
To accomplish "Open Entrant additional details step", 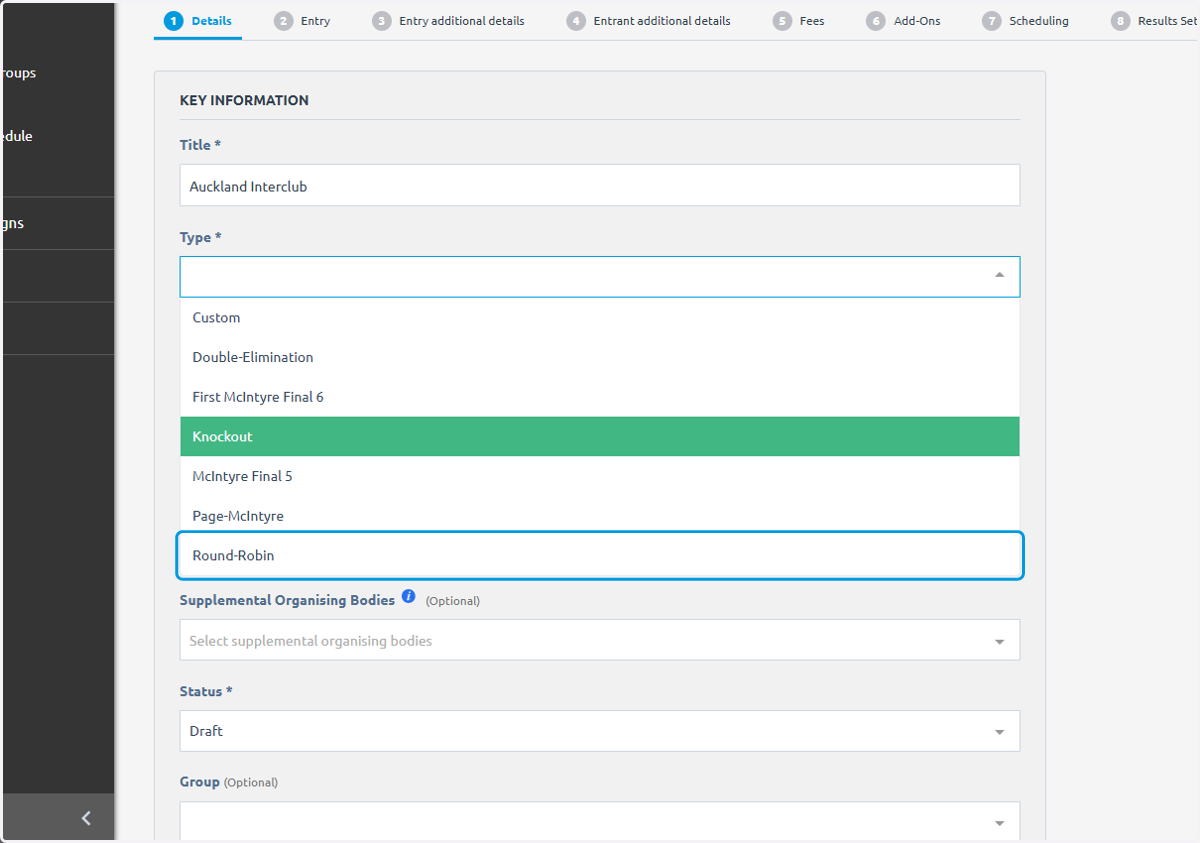I will coord(648,21).
